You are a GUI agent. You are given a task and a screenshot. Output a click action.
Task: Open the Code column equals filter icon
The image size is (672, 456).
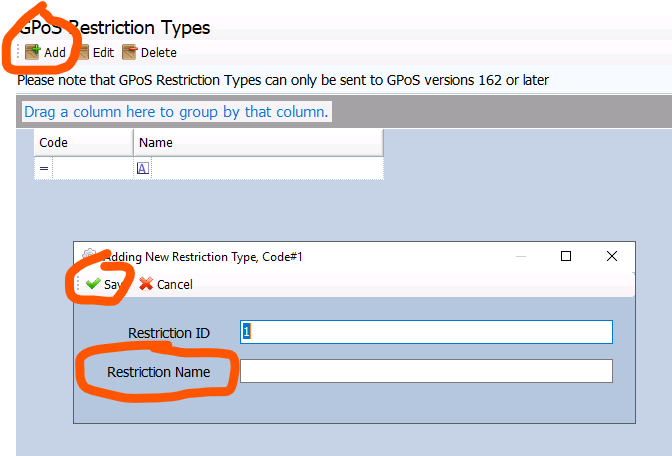pos(44,168)
